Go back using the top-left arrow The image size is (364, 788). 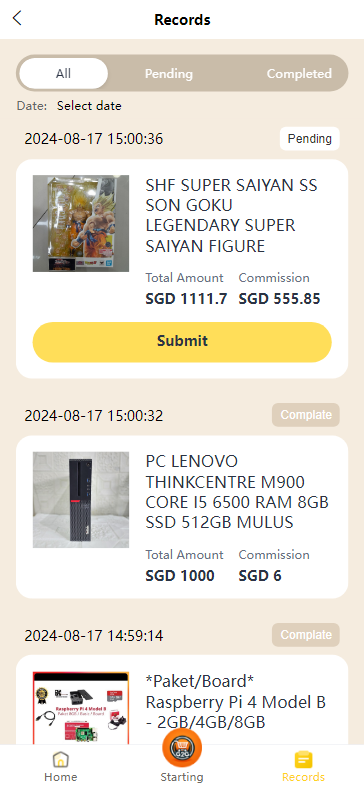pyautogui.click(x=17, y=19)
